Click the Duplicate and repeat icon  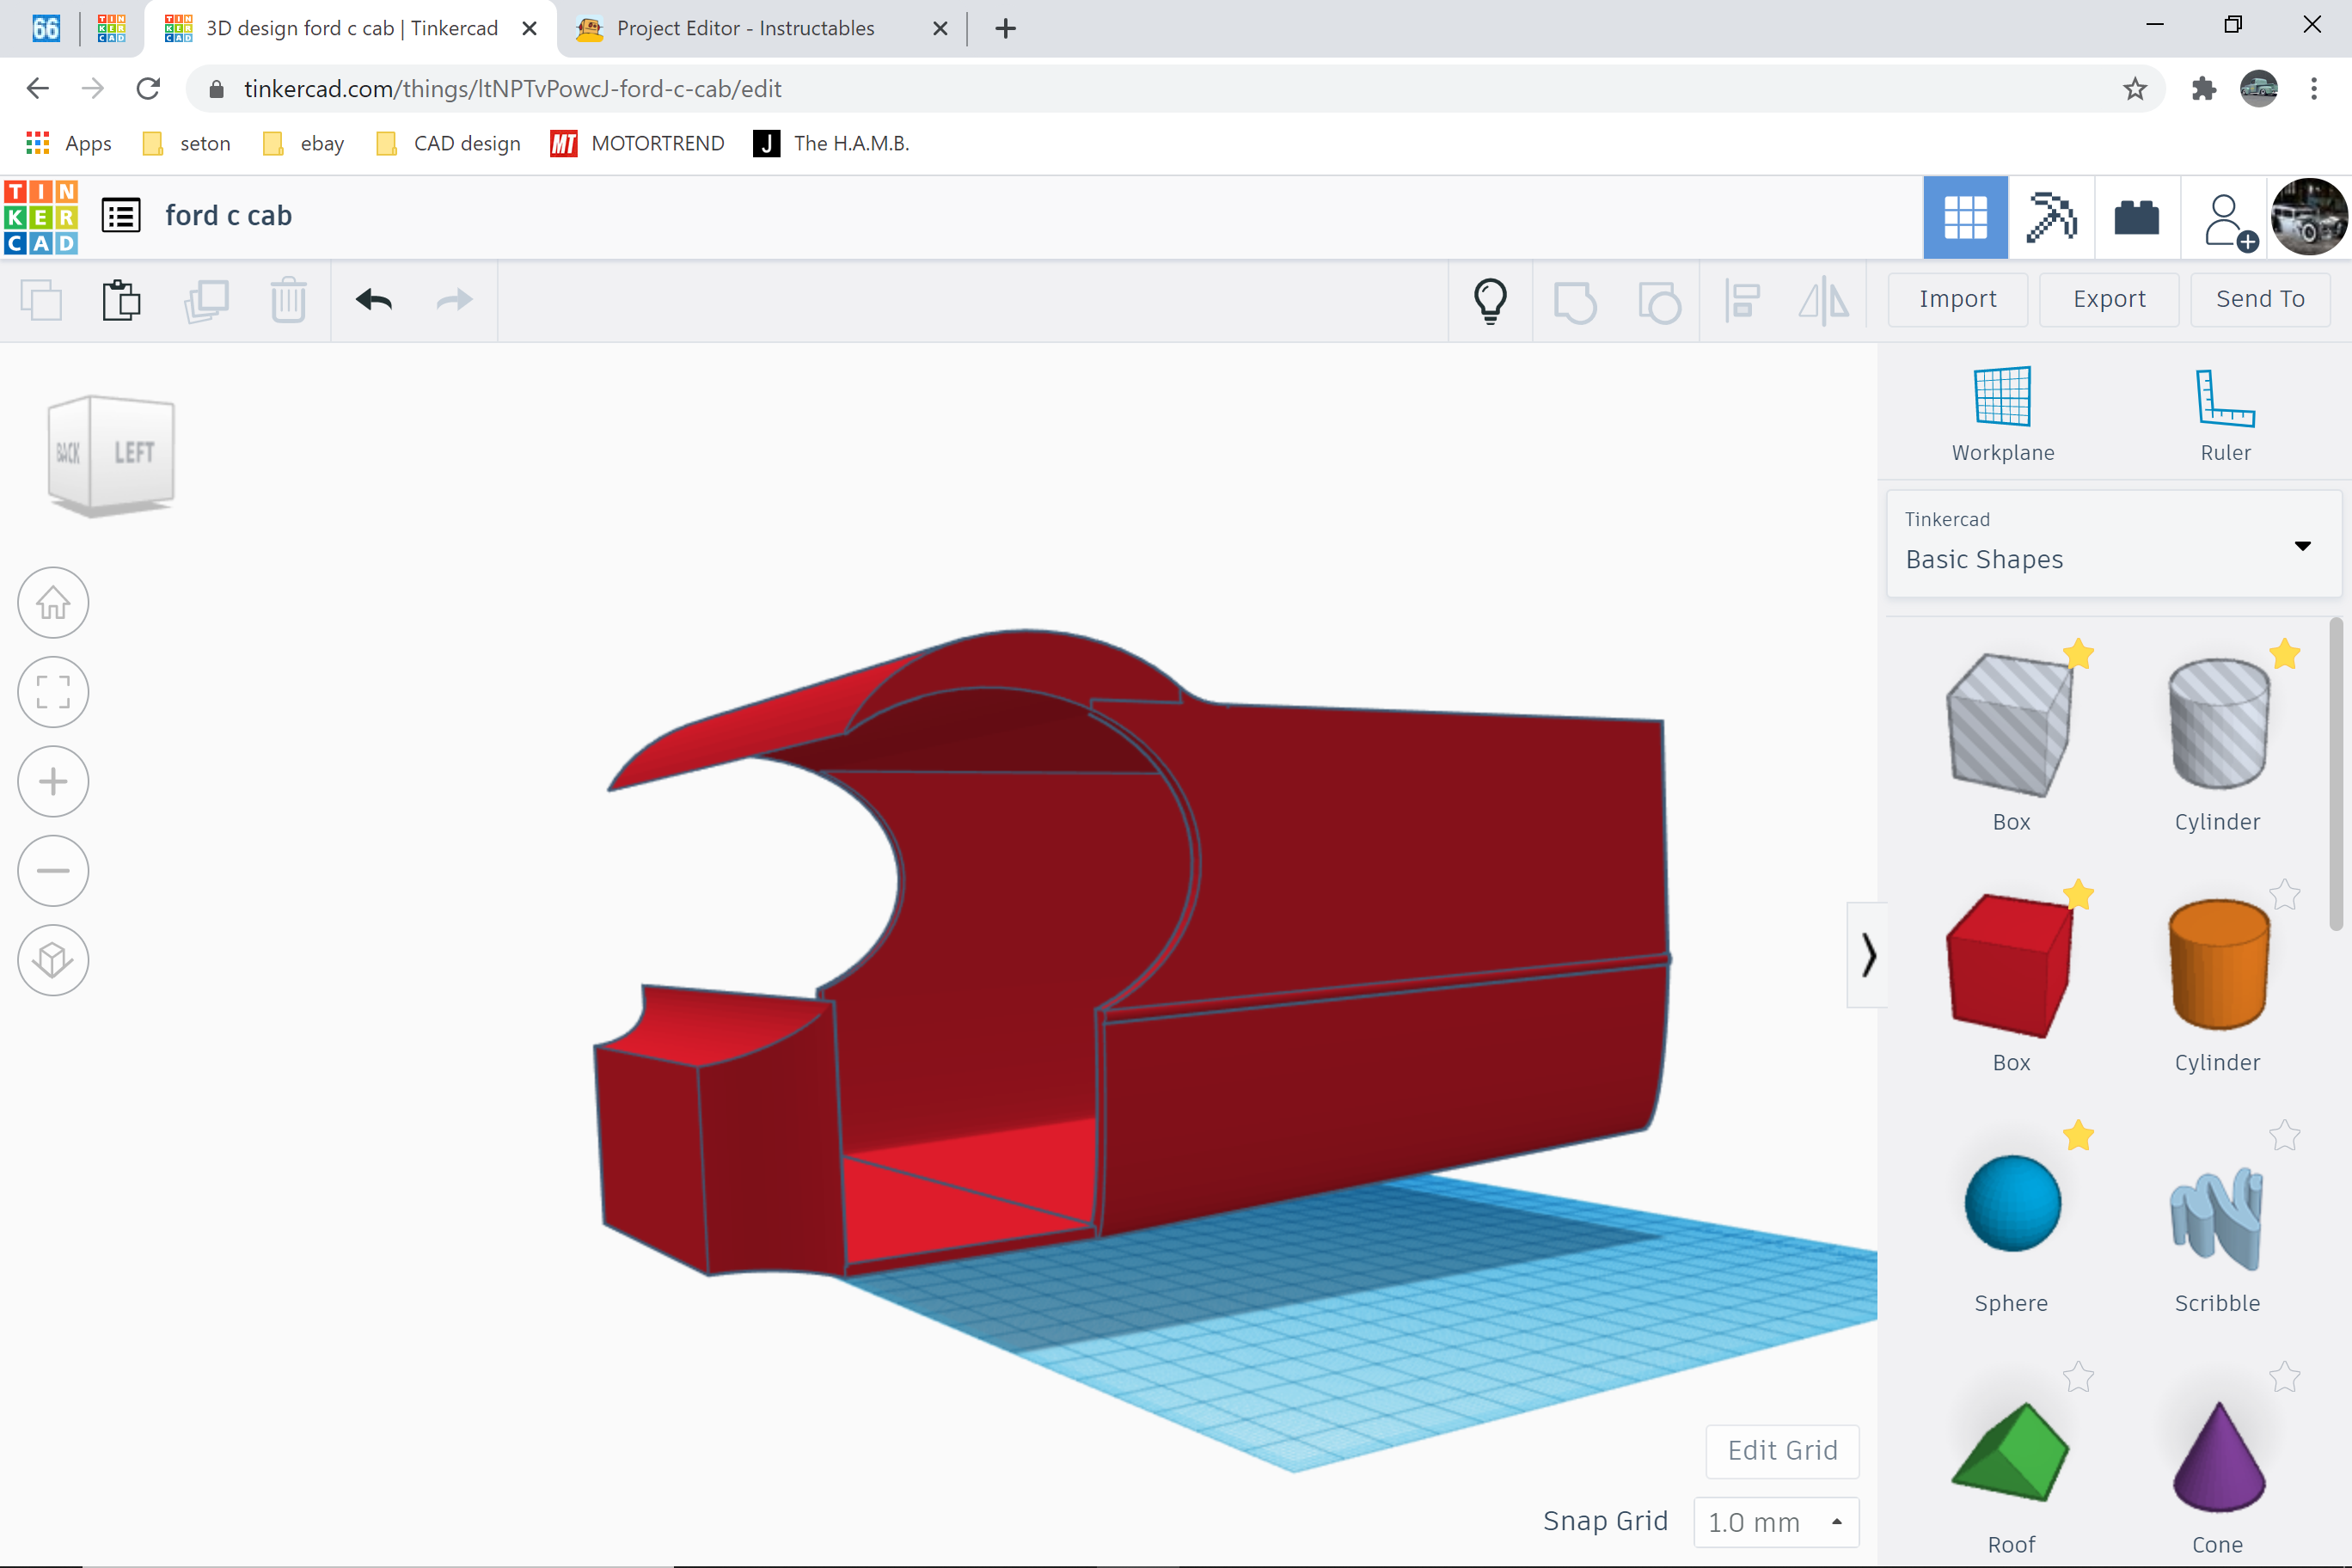point(206,300)
